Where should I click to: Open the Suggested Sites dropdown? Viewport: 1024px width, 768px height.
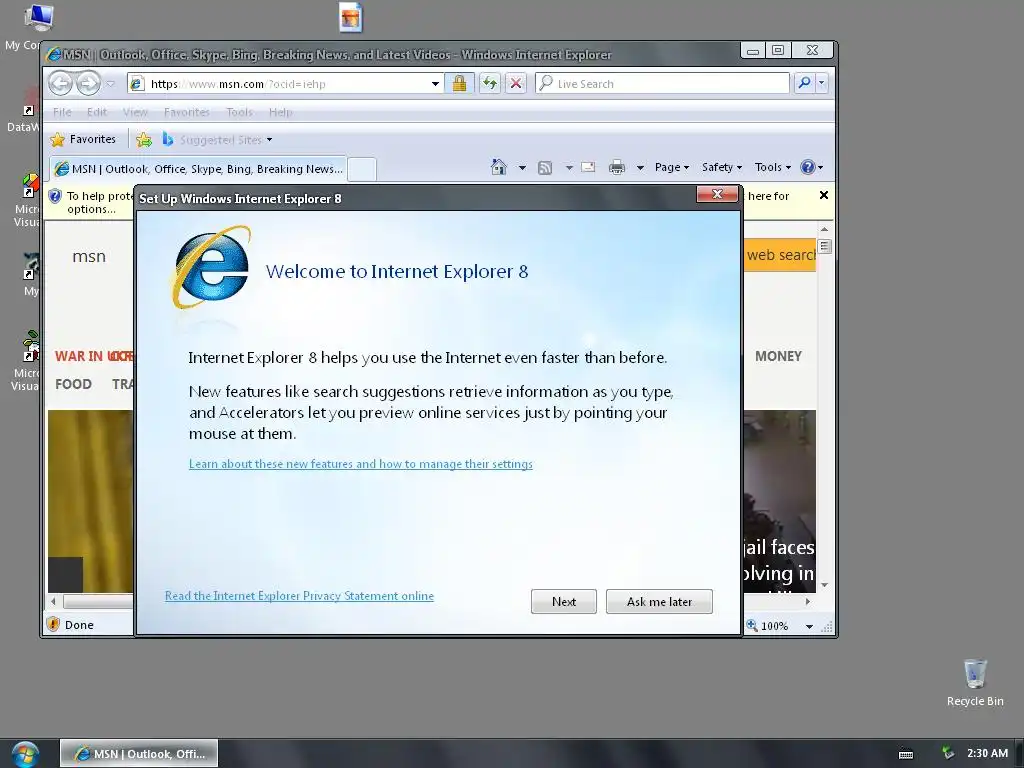click(x=217, y=140)
